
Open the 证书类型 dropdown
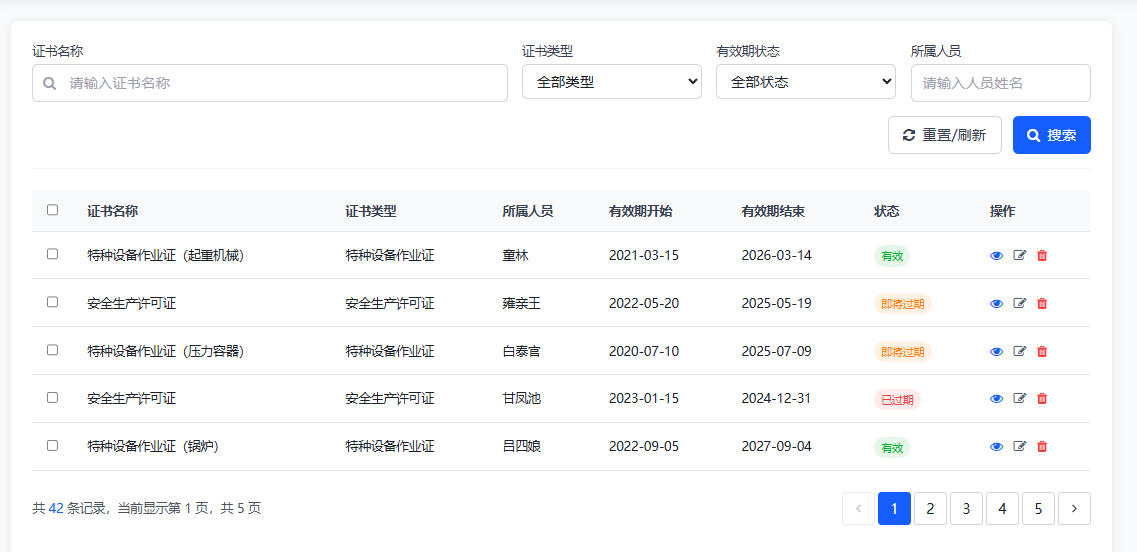click(611, 82)
